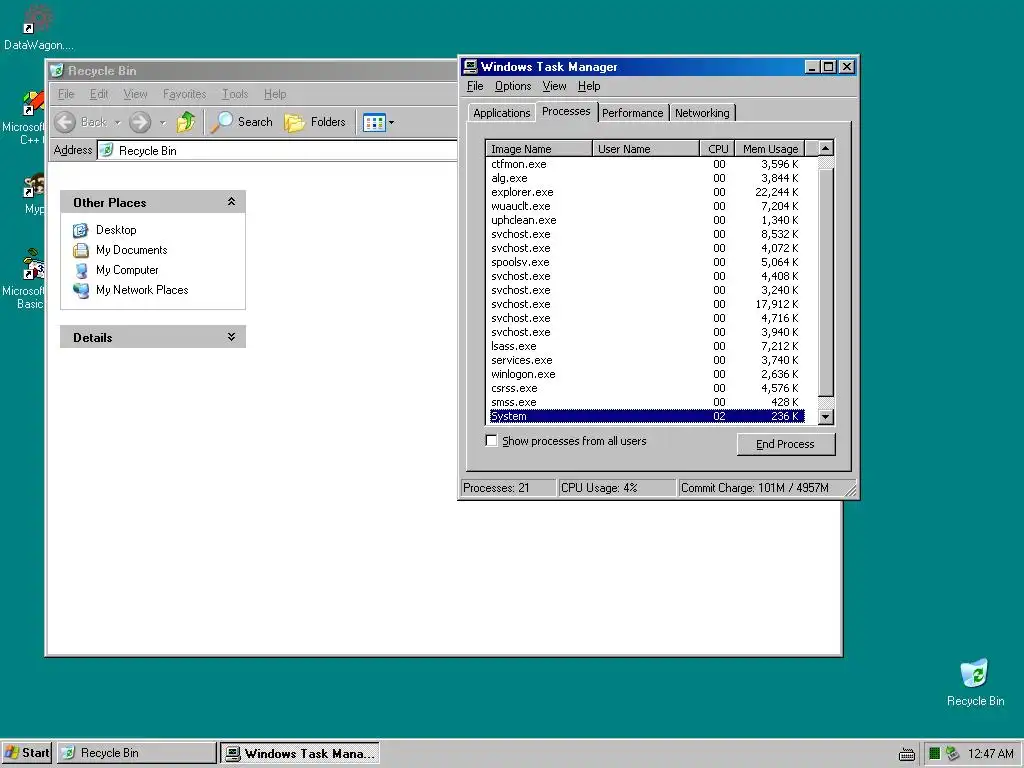
Task: Select the spoolsv.exe process row
Action: [647, 262]
